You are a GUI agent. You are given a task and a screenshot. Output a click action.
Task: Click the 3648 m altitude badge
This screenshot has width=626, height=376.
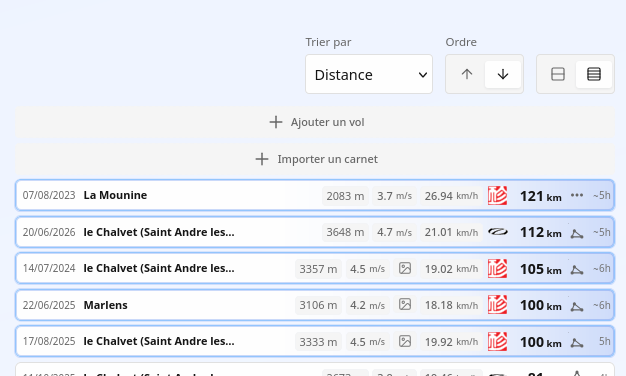[345, 232]
